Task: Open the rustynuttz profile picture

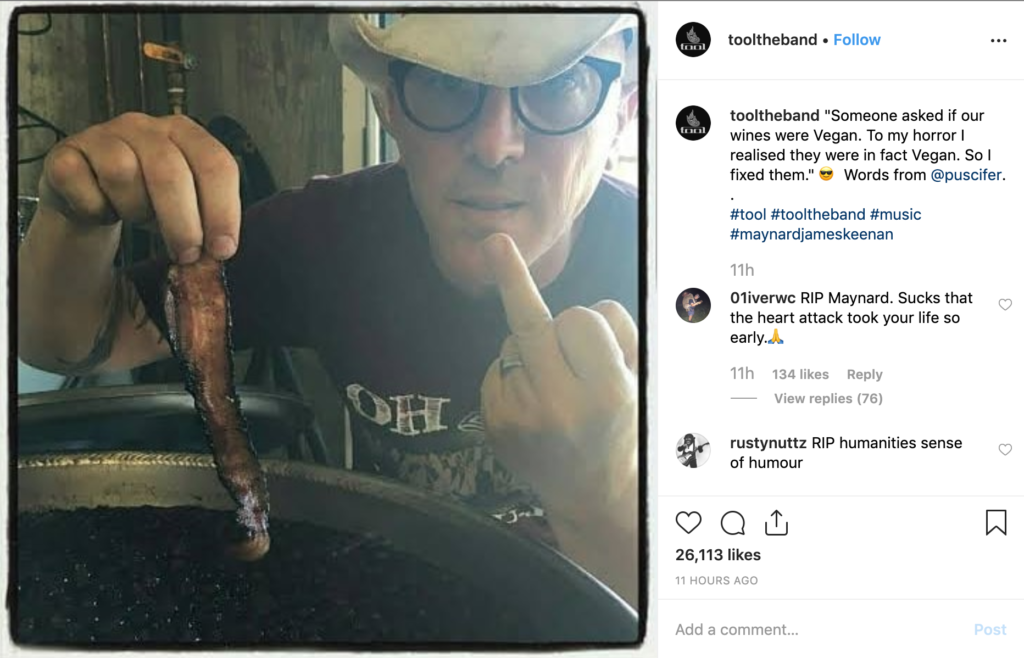Action: click(693, 450)
